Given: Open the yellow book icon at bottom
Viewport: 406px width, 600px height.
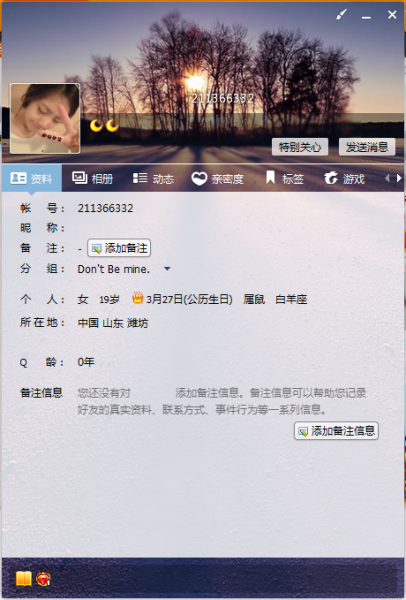Looking at the screenshot, I should (x=24, y=579).
